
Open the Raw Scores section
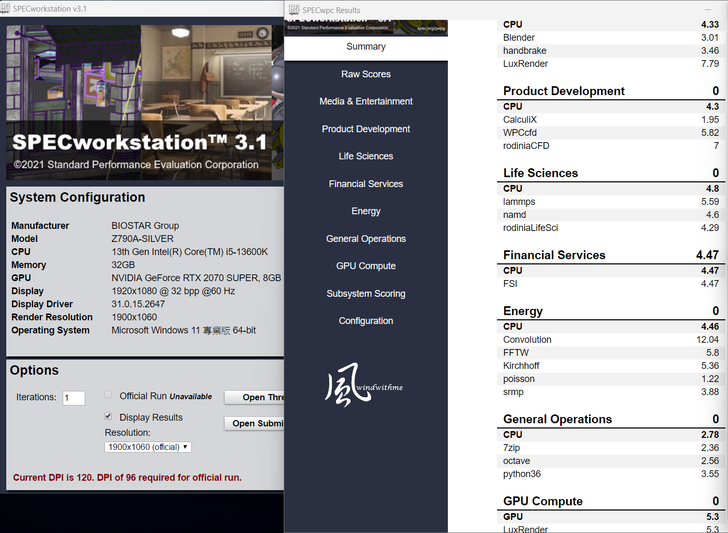366,74
